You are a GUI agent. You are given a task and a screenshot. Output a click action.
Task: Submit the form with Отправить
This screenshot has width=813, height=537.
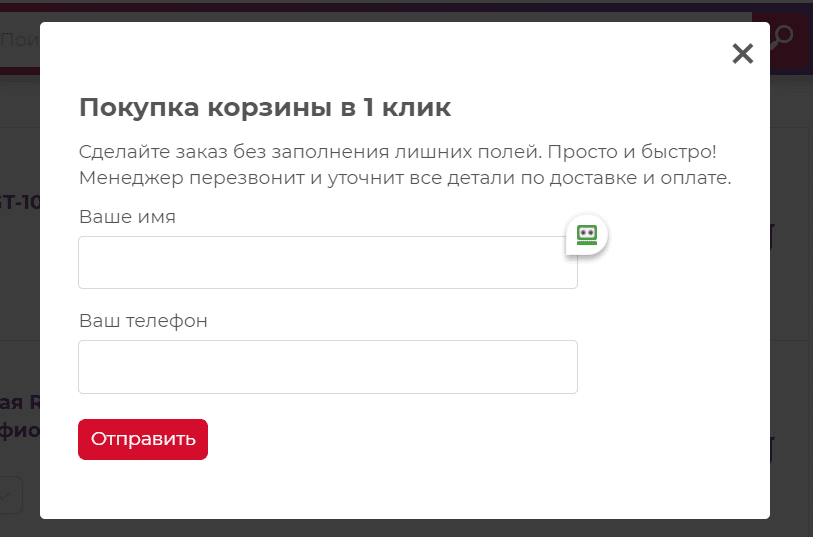[143, 440]
